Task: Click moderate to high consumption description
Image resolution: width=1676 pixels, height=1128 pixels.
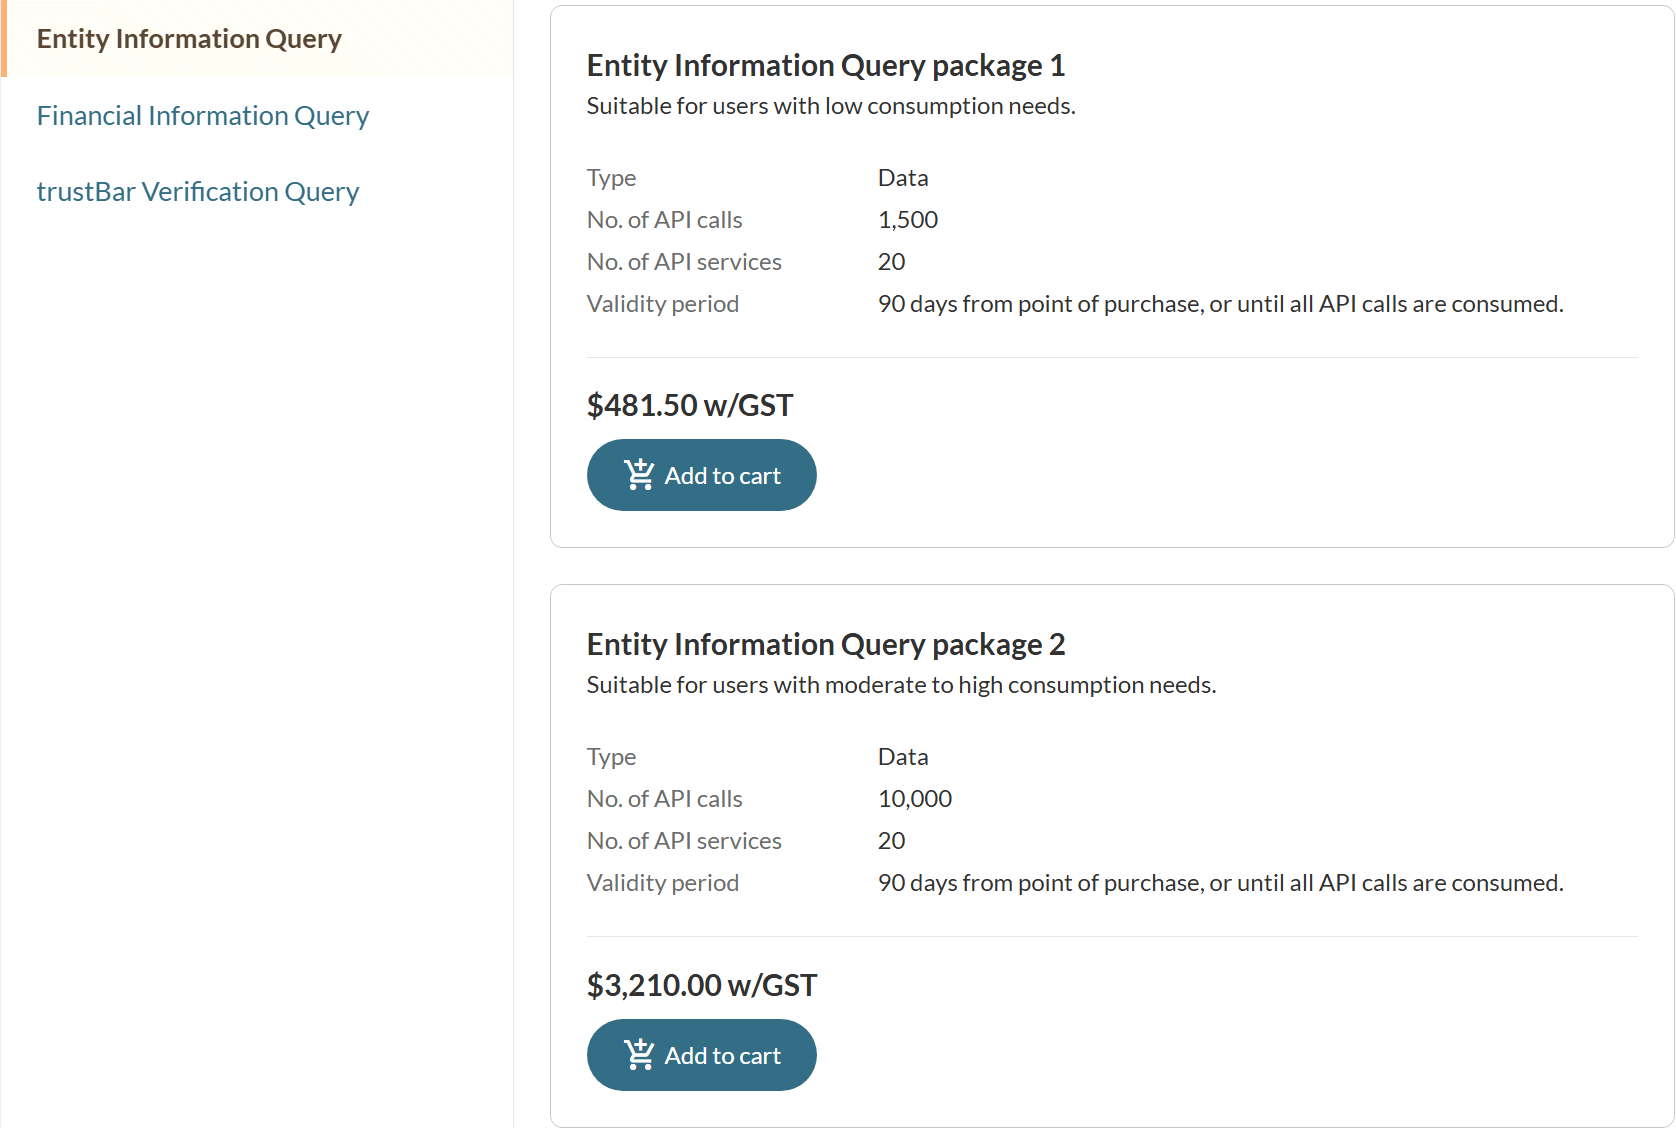Action: click(x=901, y=685)
